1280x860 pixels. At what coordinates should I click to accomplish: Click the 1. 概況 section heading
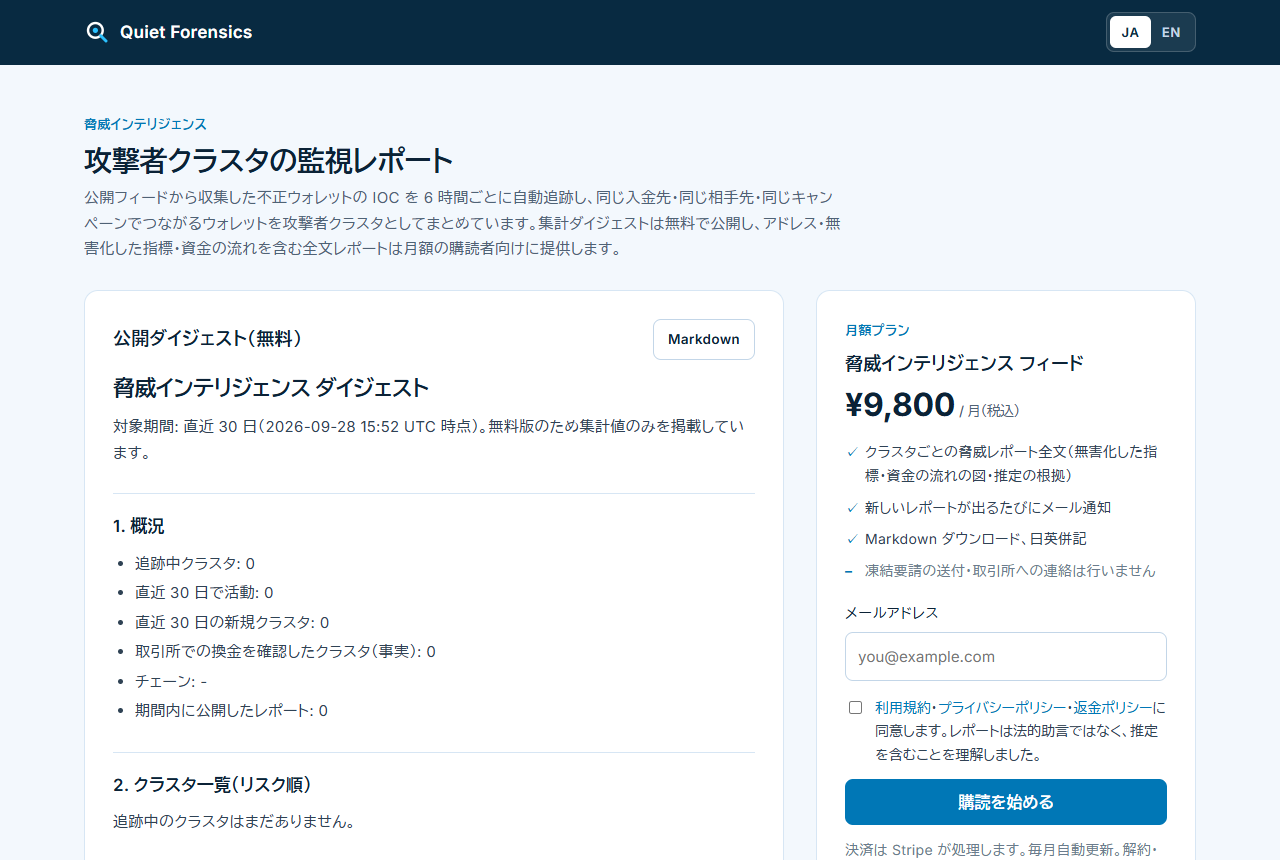coord(138,526)
